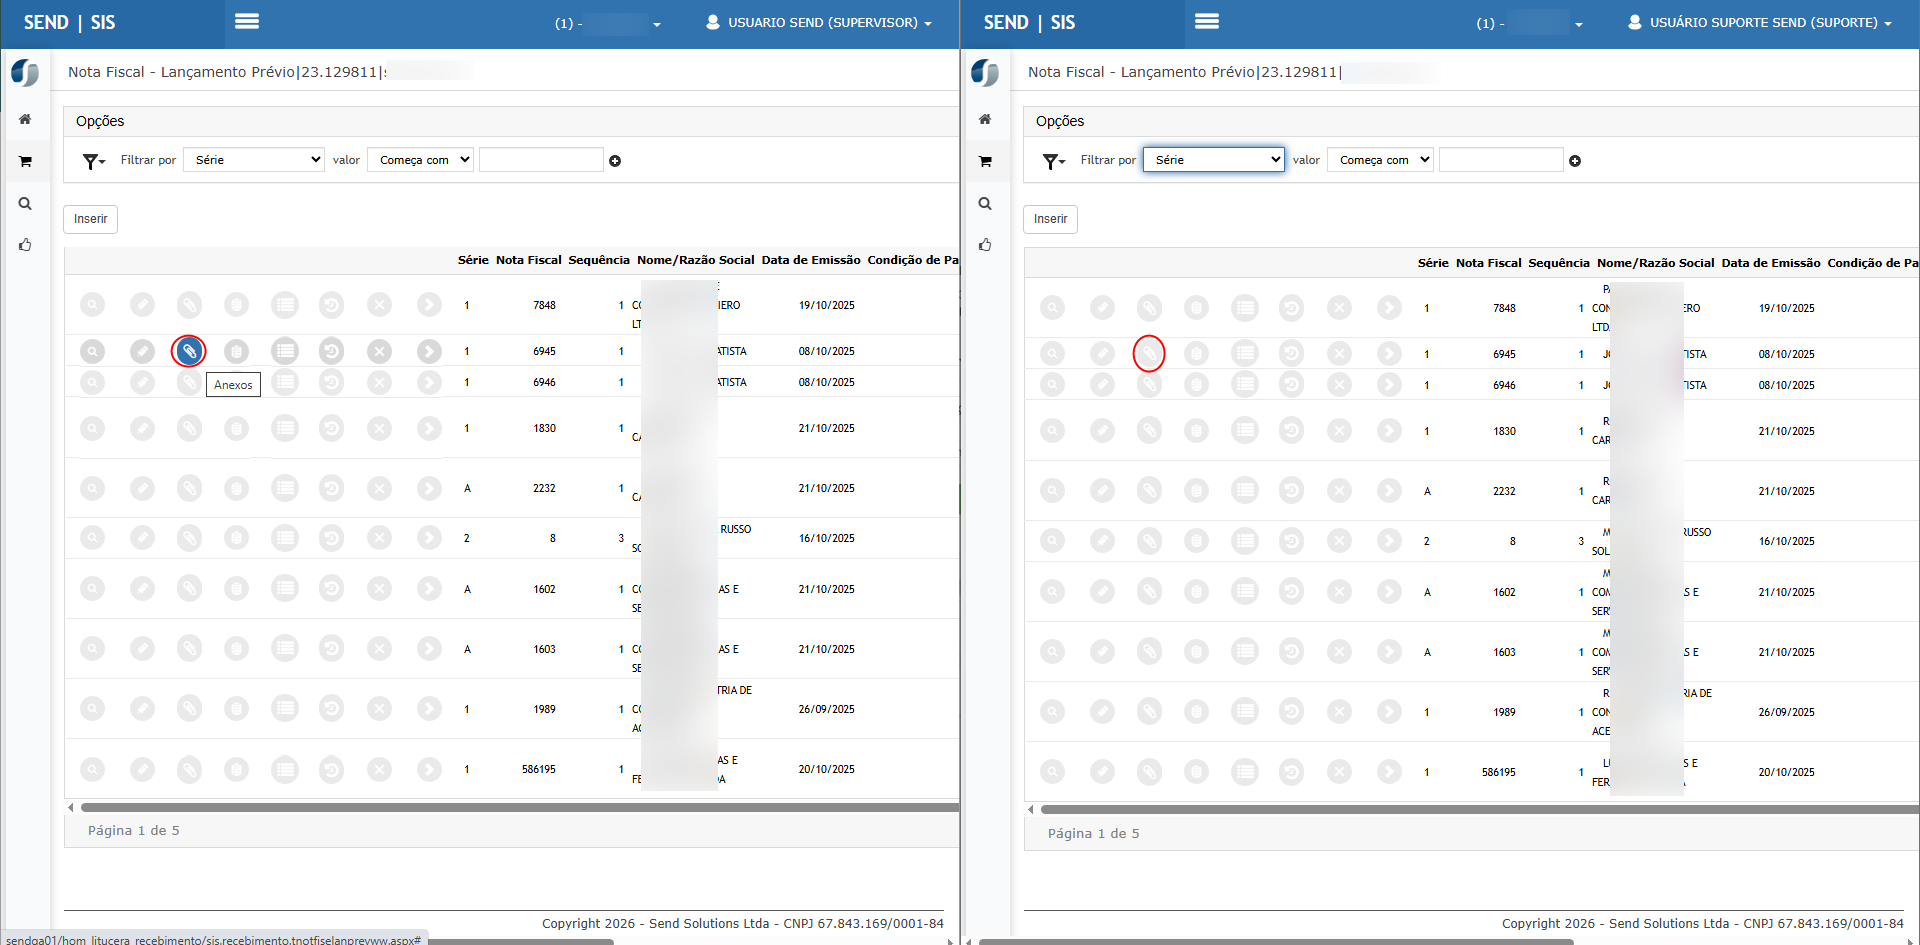Click magnifier view icon for nota 1830, left panel
This screenshot has width=1920, height=945.
point(92,429)
